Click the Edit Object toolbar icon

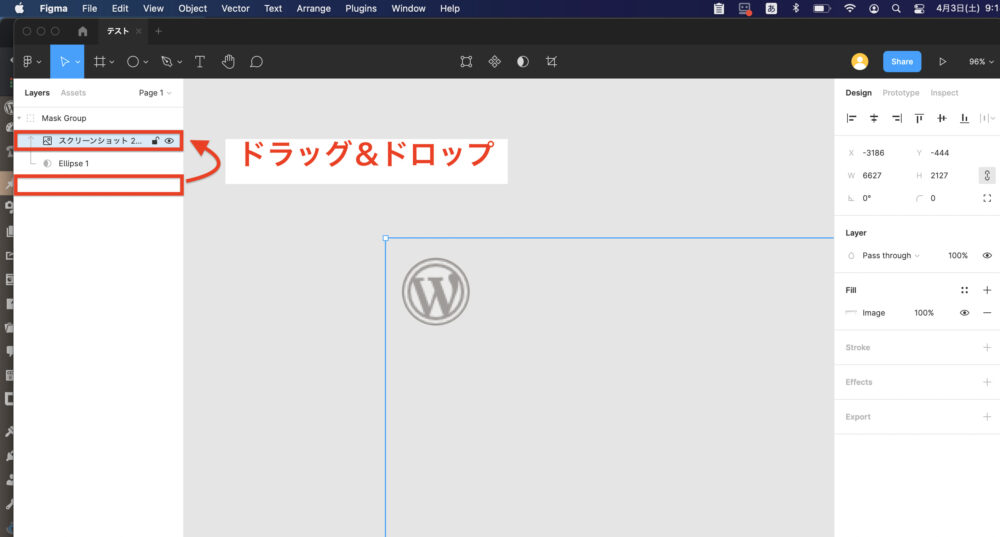466,62
